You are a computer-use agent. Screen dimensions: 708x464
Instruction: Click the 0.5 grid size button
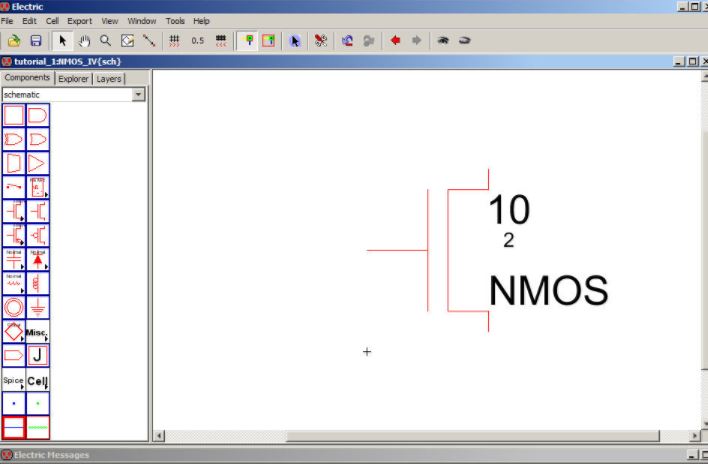(x=197, y=41)
